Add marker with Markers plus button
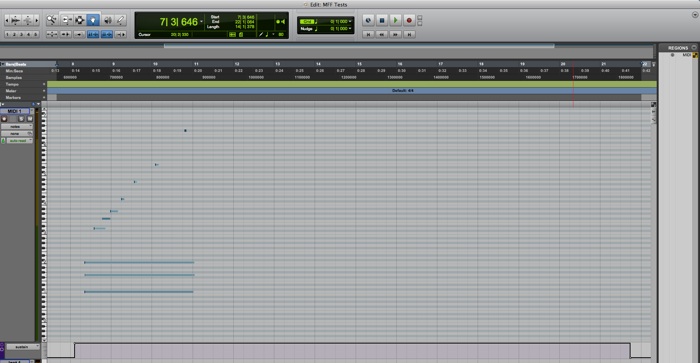The height and width of the screenshot is (363, 700). click(44, 98)
